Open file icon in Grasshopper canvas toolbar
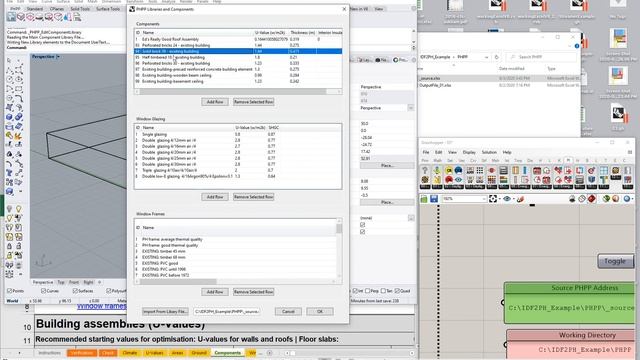The width and height of the screenshot is (640, 360). click(x=424, y=199)
